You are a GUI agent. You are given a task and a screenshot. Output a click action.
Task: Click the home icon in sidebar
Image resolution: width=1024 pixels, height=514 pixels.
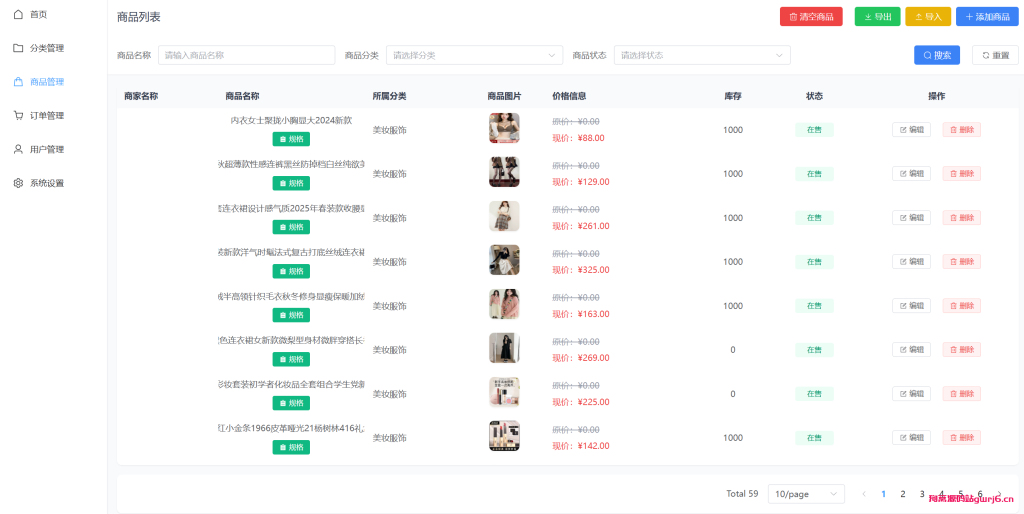(18, 14)
